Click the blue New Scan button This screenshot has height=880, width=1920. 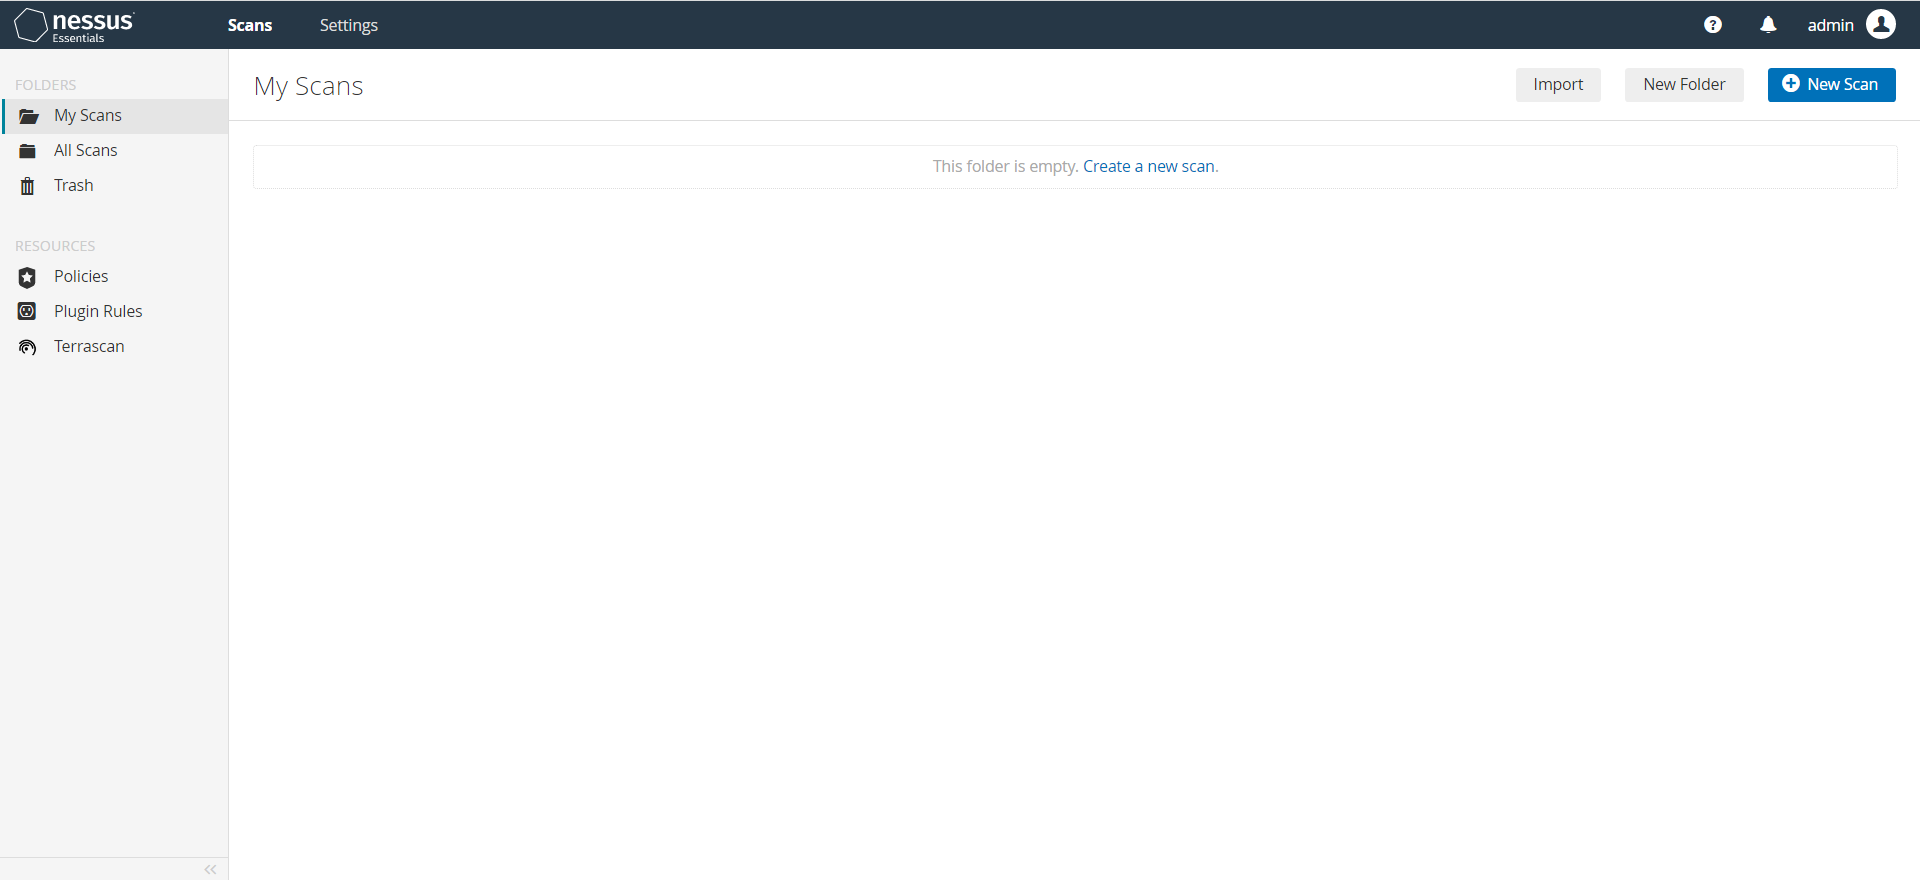click(1831, 85)
